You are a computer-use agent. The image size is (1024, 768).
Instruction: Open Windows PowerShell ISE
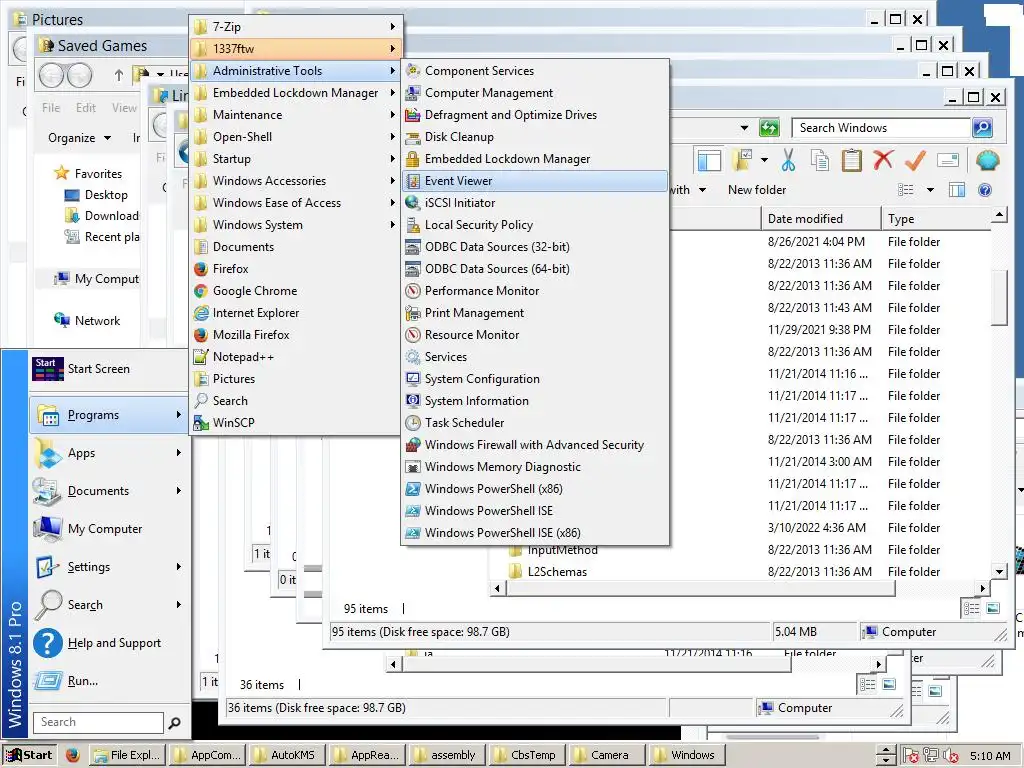pos(535,511)
